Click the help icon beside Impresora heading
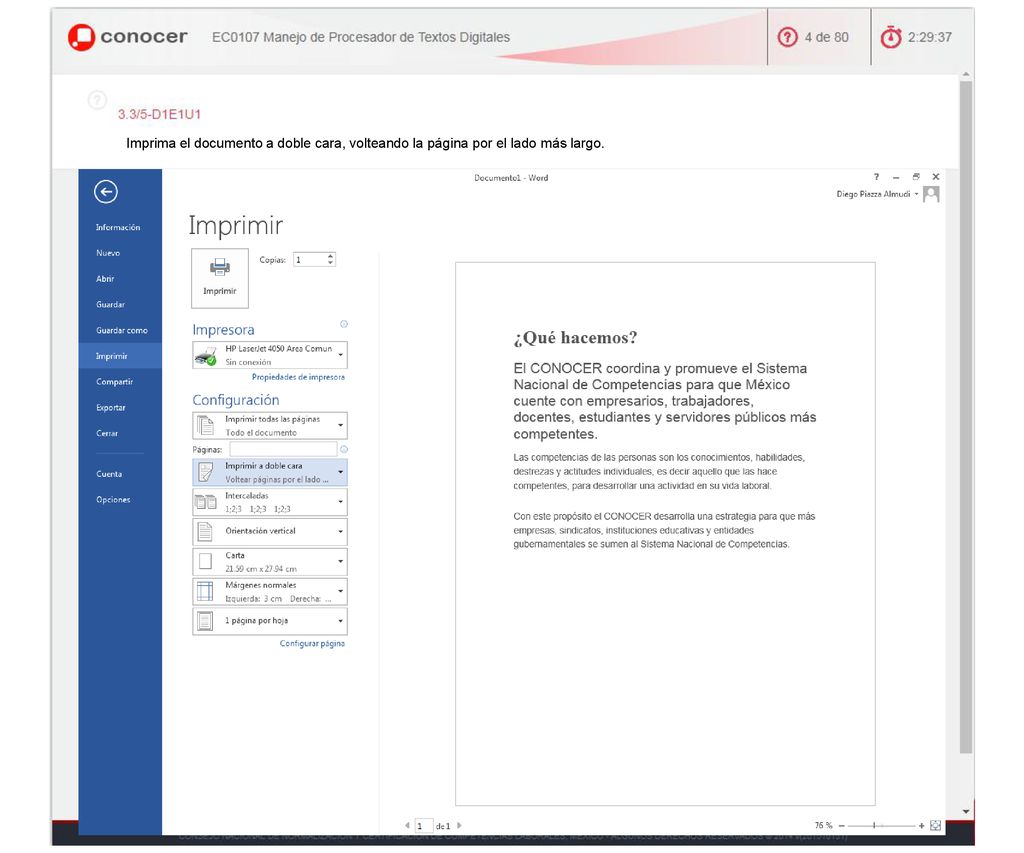This screenshot has width=1024, height=853. coord(344,324)
